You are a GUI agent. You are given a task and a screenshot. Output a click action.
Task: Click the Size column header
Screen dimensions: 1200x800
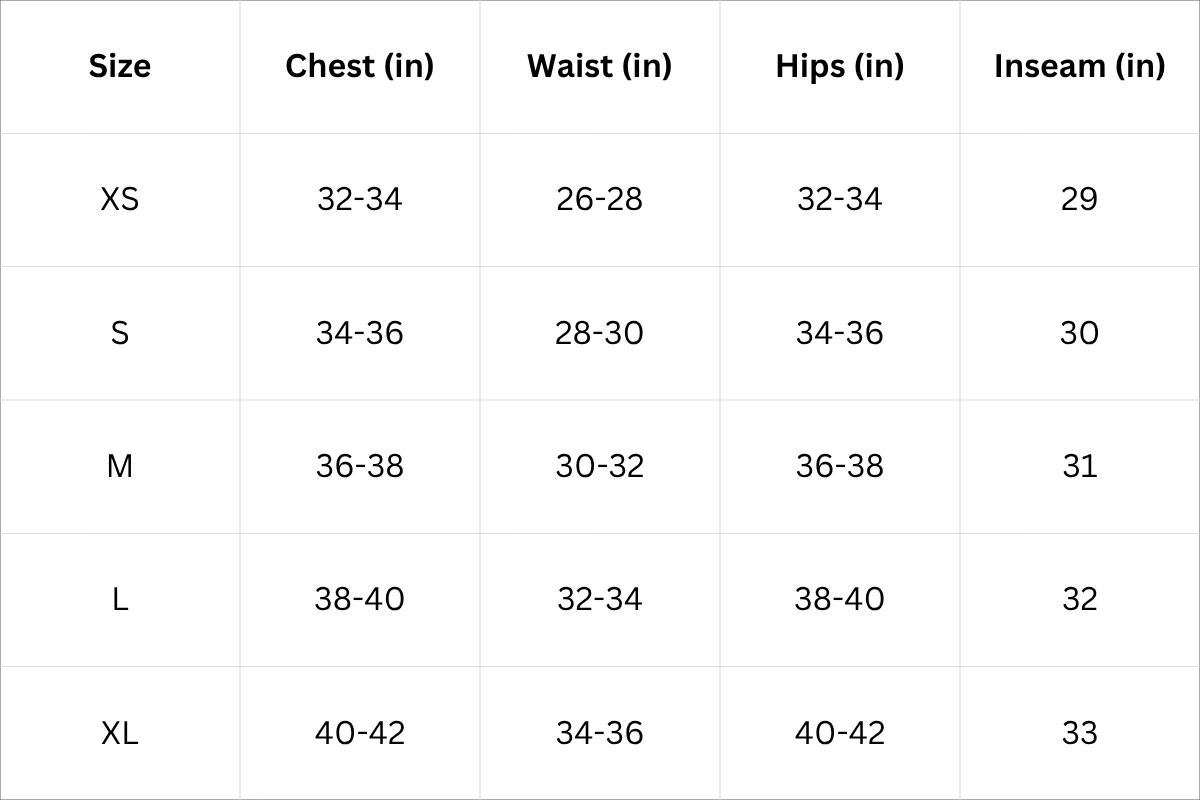tap(120, 66)
